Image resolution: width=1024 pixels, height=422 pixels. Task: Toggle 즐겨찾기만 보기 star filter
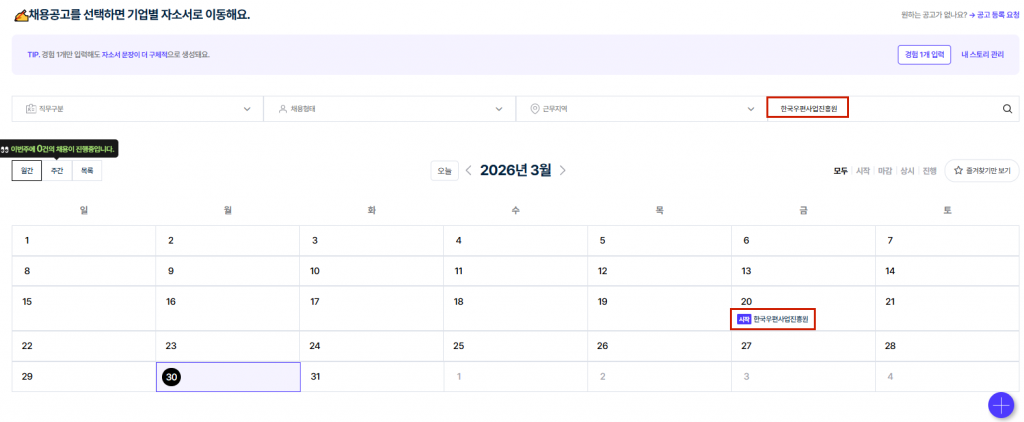[x=981, y=171]
